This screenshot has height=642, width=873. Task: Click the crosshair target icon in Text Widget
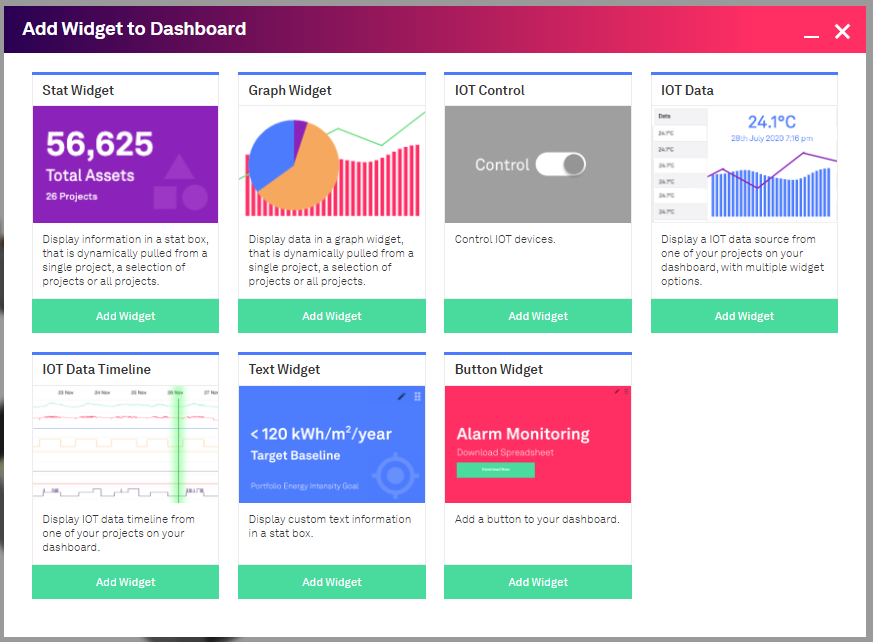(396, 475)
